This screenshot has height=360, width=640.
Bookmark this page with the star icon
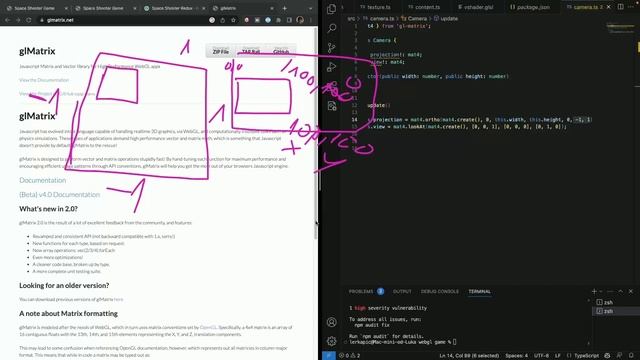click(233, 20)
